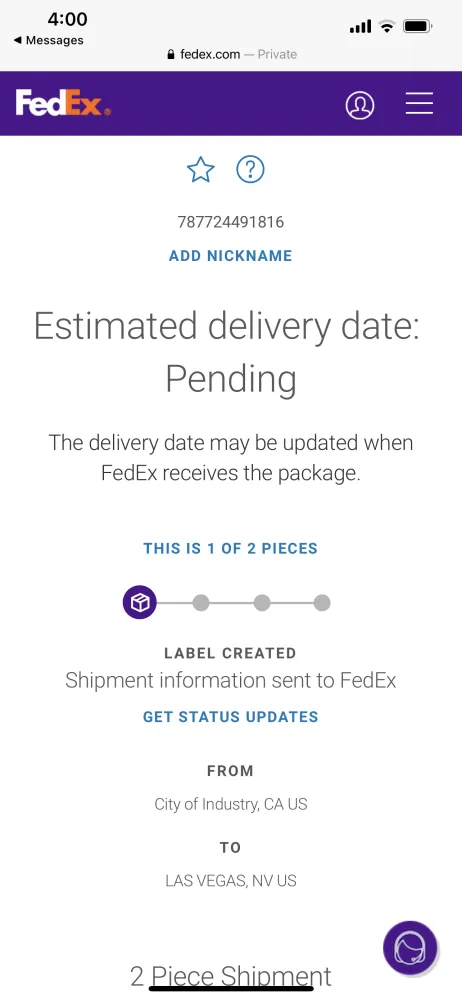Open THIS IS 1 OF 2 PIECES link
Screen dimensions: 462x1000
click(230, 548)
